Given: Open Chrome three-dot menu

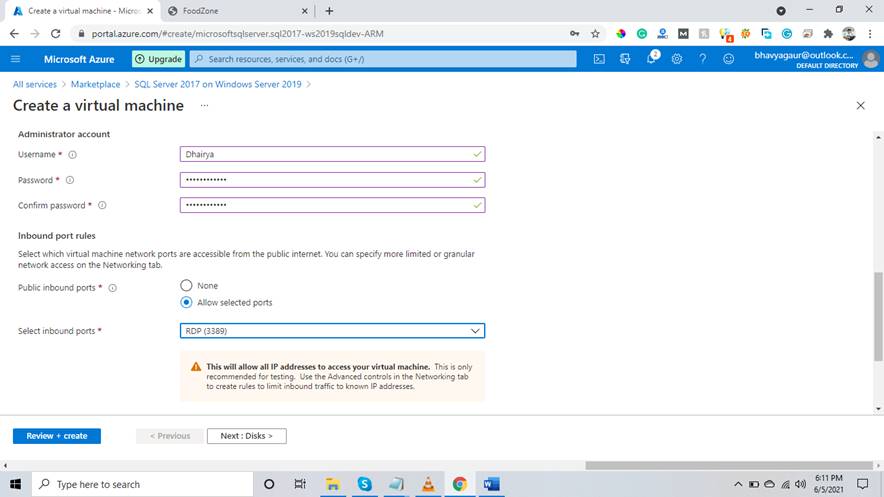Looking at the screenshot, I should (870, 34).
